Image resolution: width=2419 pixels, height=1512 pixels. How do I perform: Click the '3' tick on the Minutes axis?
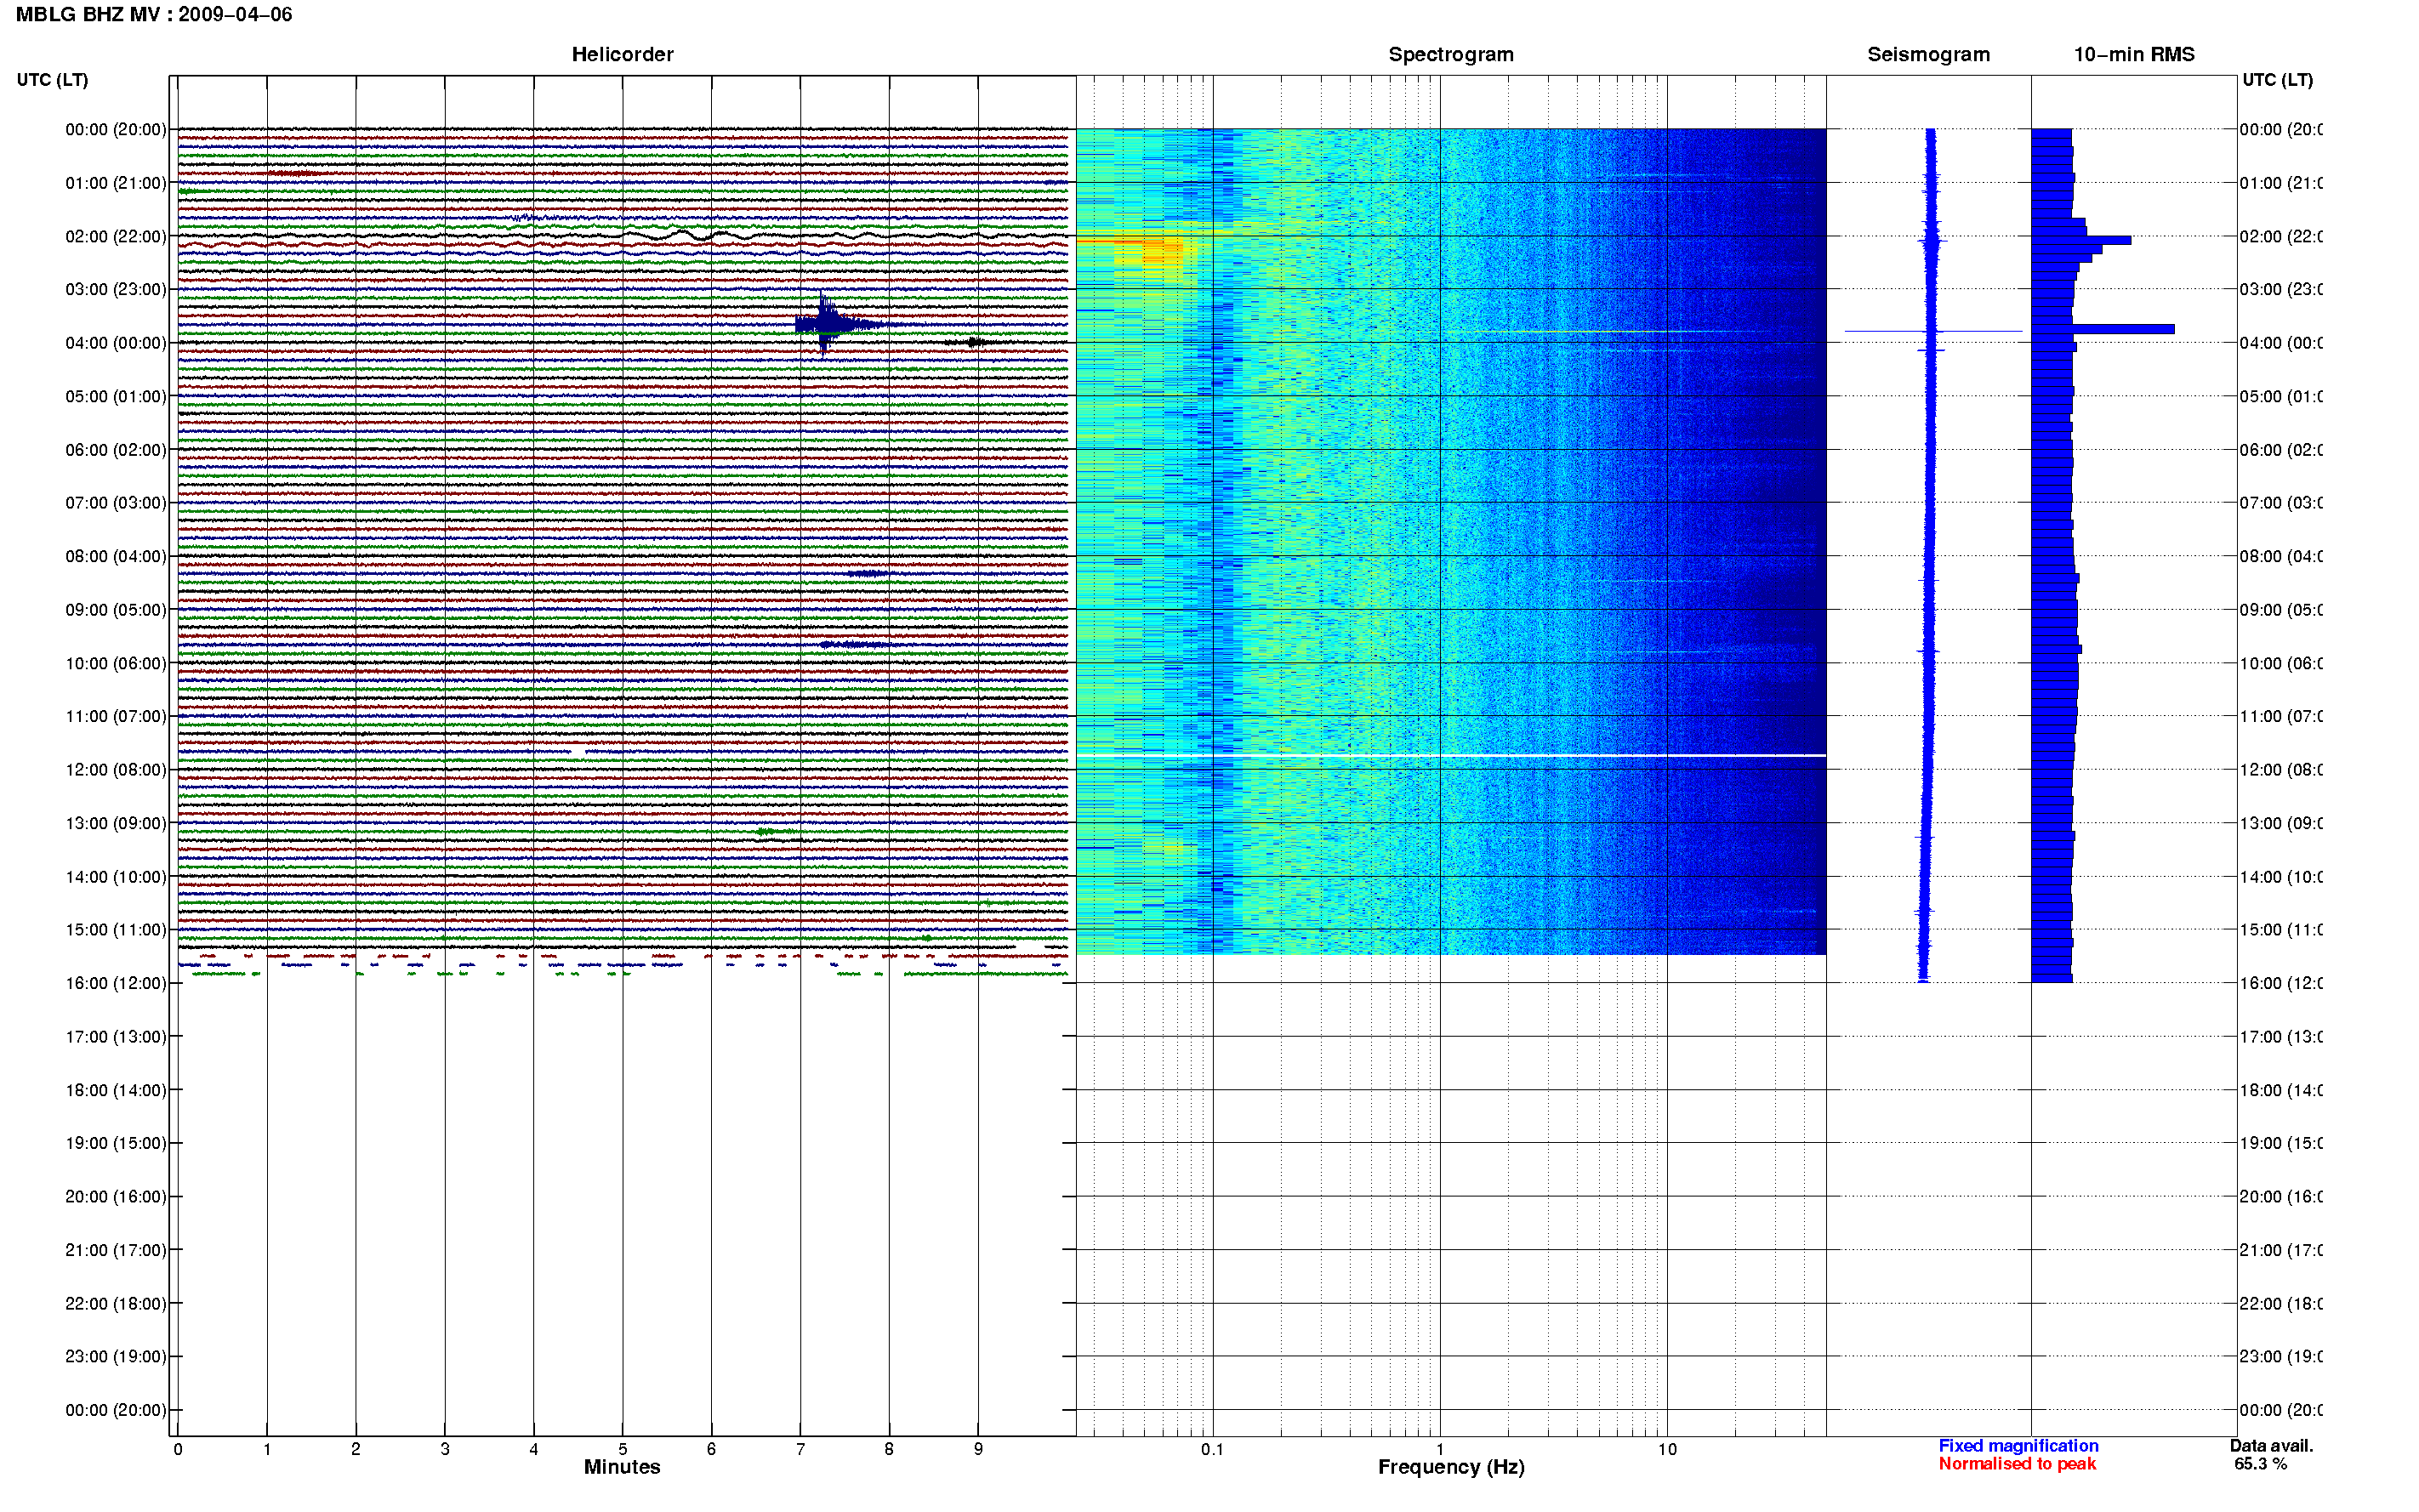point(445,1449)
